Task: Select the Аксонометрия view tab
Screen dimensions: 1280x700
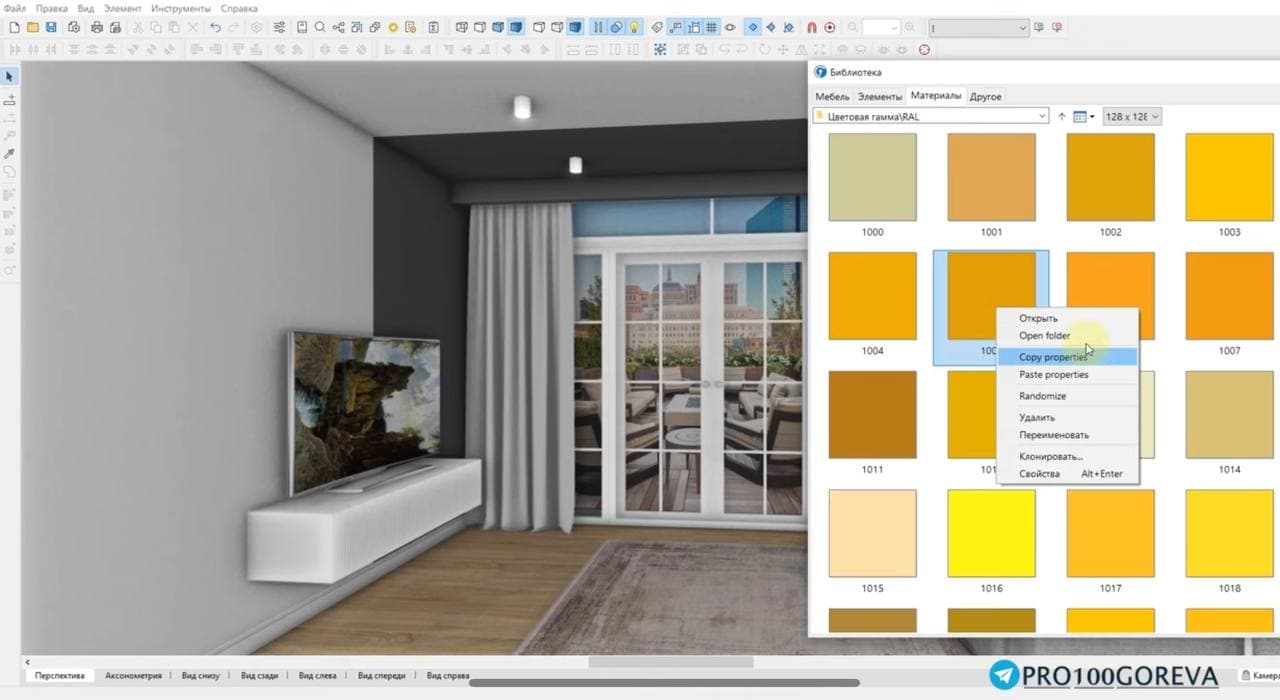Action: click(x=133, y=676)
